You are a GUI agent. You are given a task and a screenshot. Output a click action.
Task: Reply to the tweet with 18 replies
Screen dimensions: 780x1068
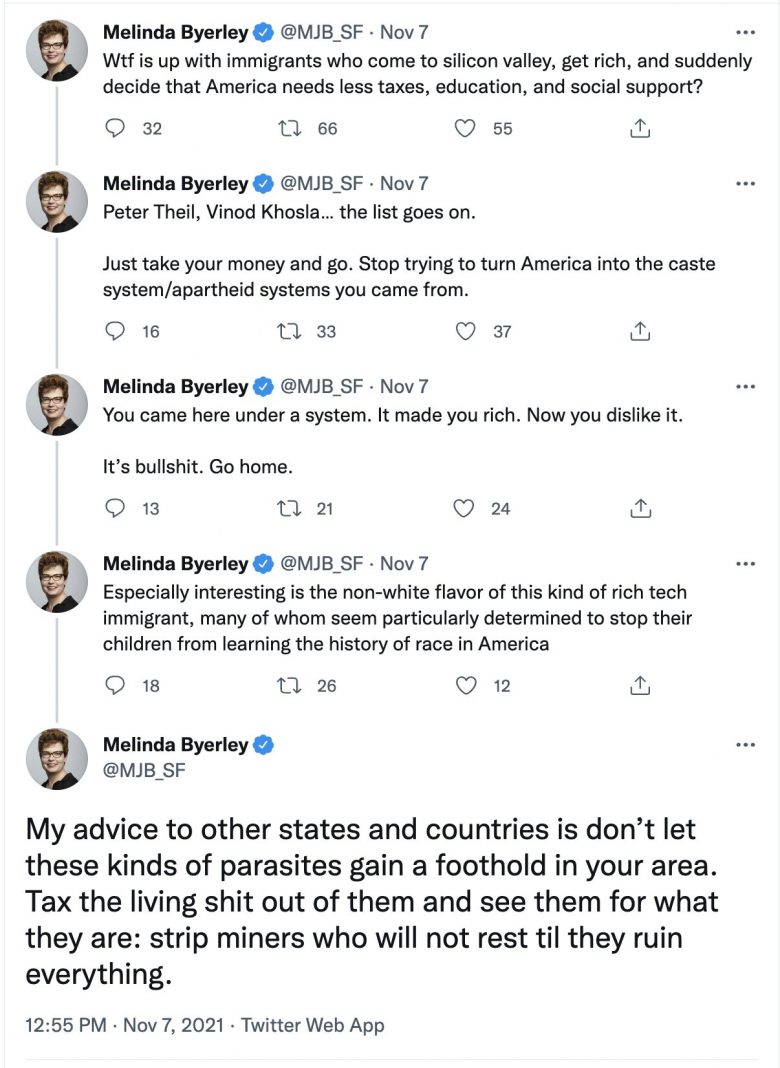[116, 685]
